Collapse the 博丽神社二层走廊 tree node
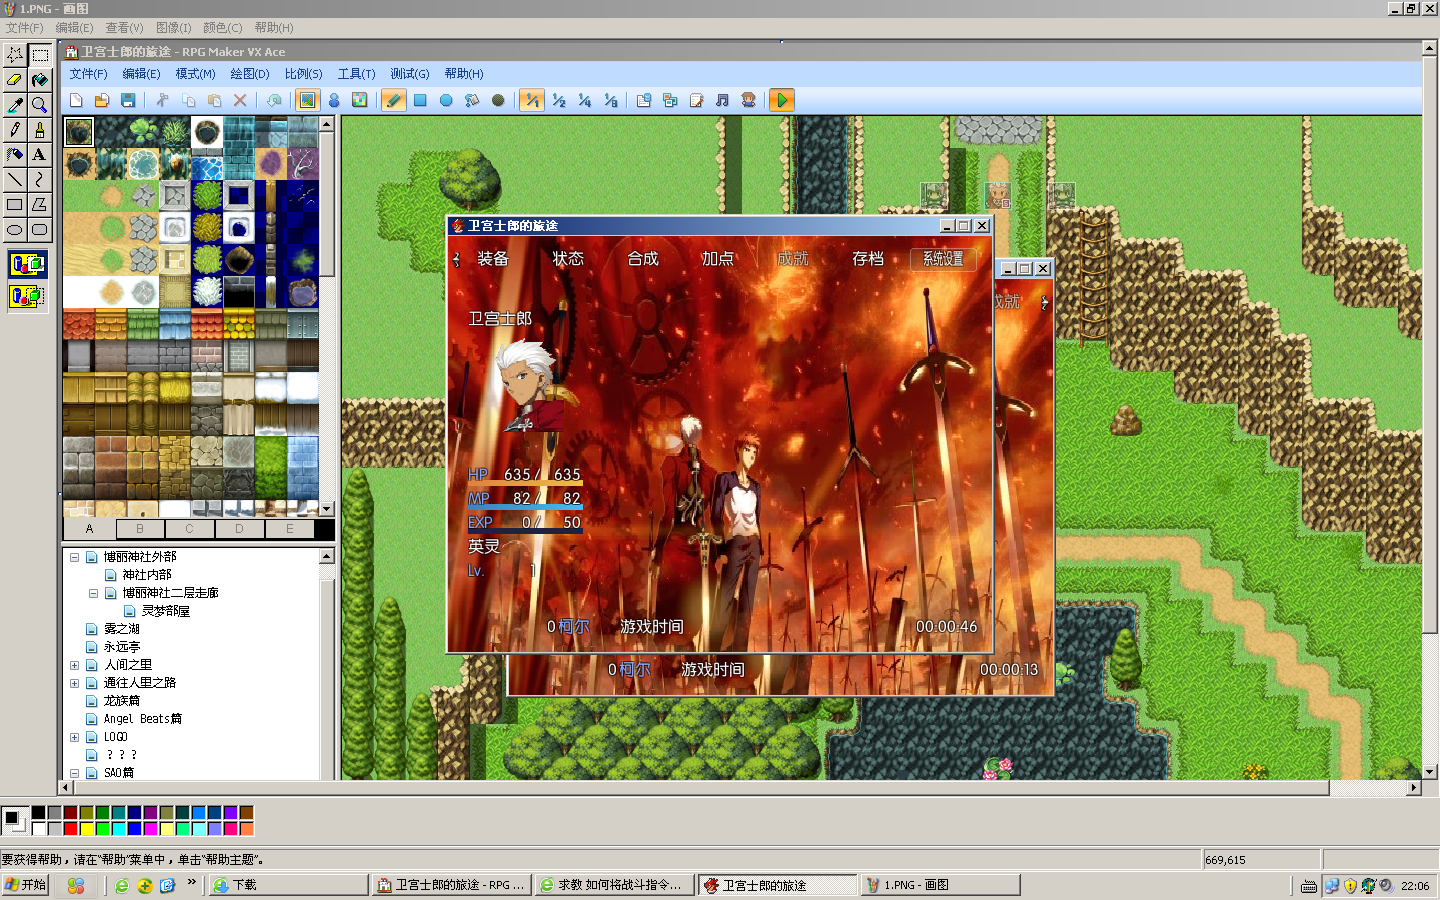1440x900 pixels. coord(93,593)
